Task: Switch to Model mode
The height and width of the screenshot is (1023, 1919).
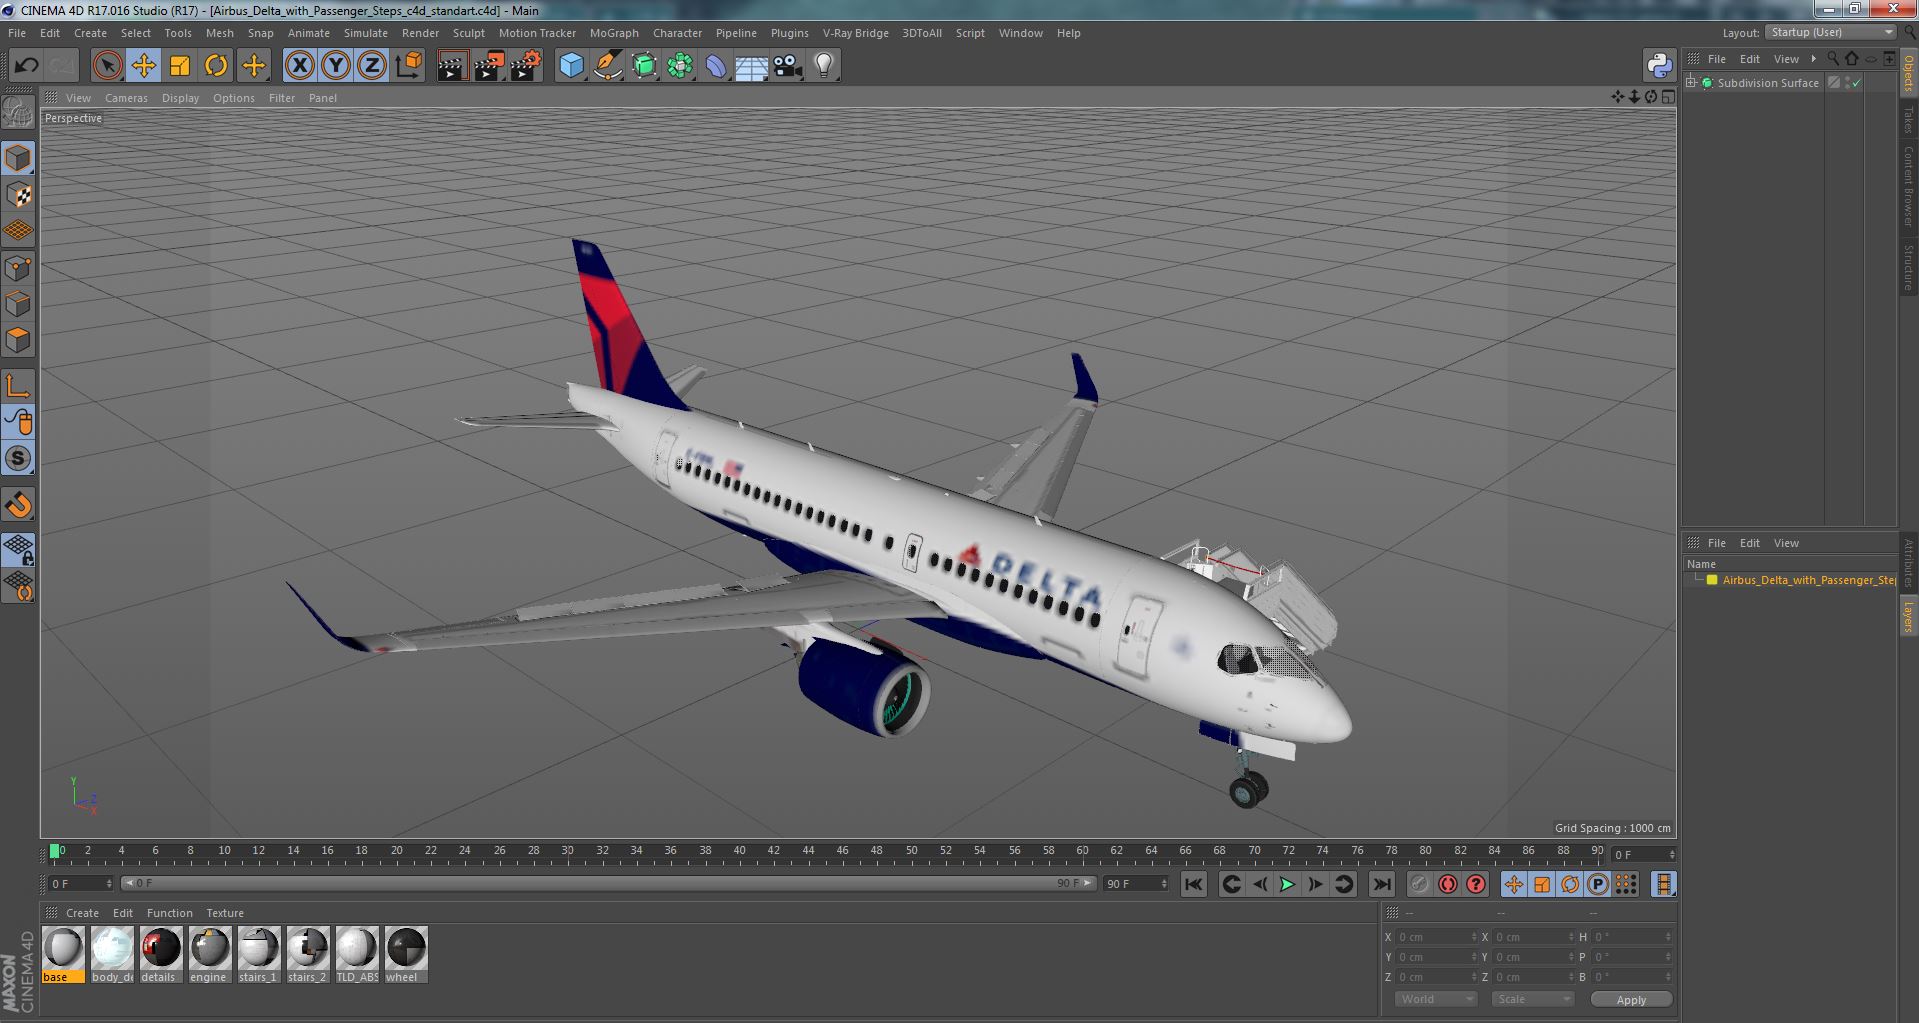Action: tap(18, 158)
